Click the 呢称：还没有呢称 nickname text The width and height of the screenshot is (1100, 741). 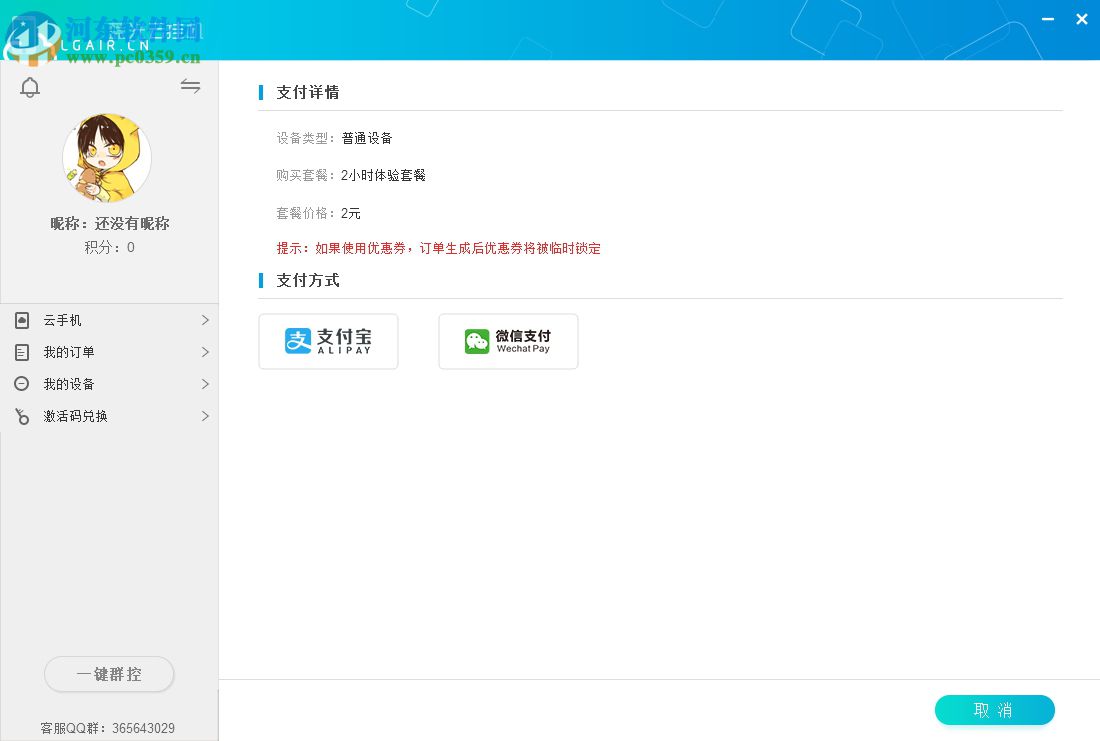tap(109, 223)
